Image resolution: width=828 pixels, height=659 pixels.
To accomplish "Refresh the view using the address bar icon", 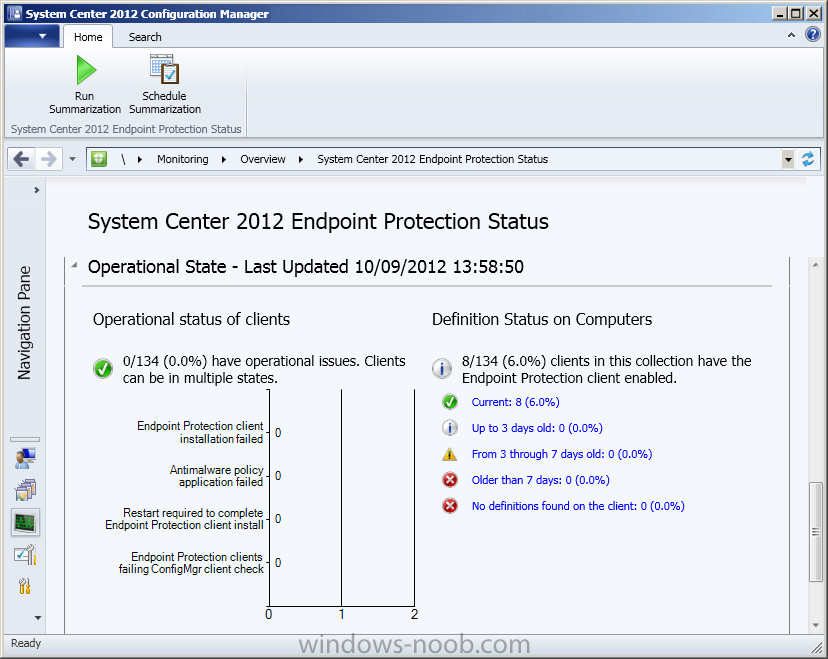I will [x=808, y=159].
